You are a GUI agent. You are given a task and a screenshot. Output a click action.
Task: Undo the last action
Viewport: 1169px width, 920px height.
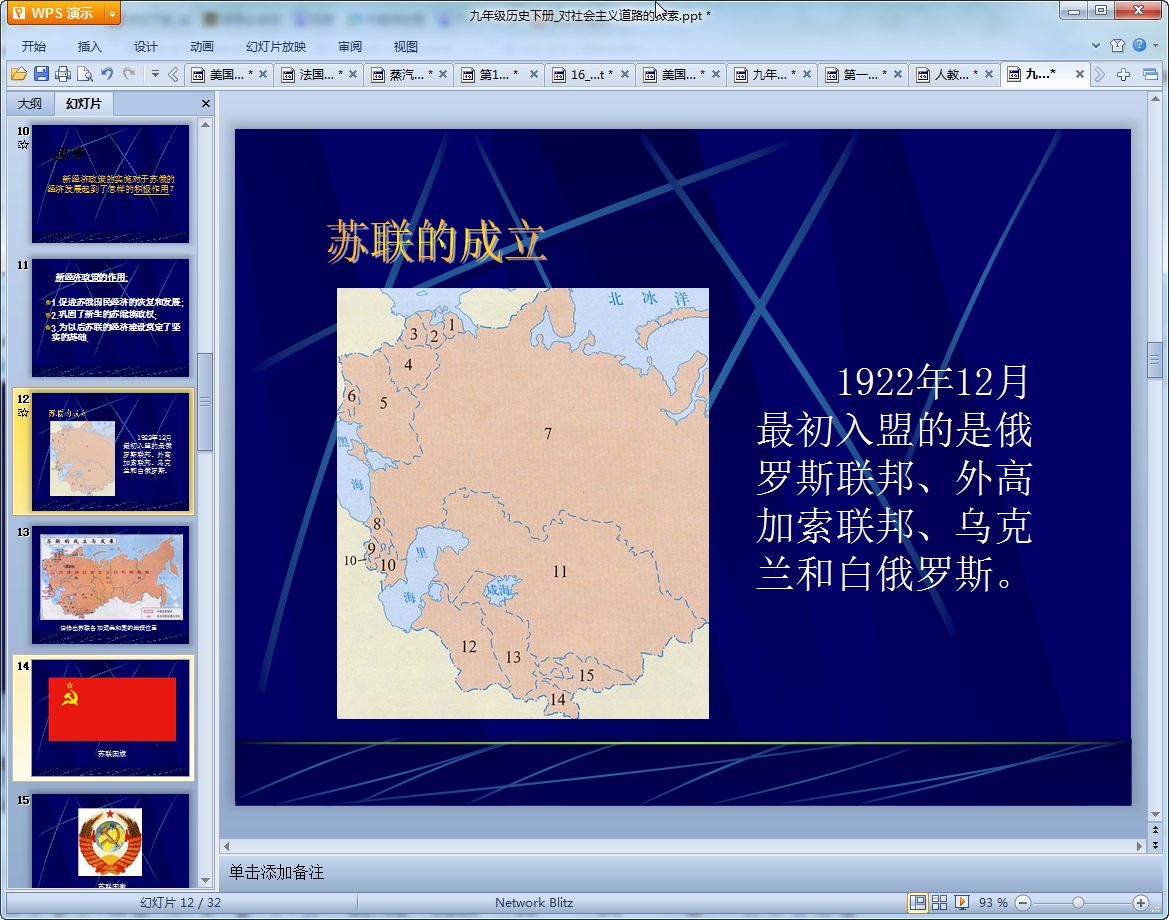(107, 73)
